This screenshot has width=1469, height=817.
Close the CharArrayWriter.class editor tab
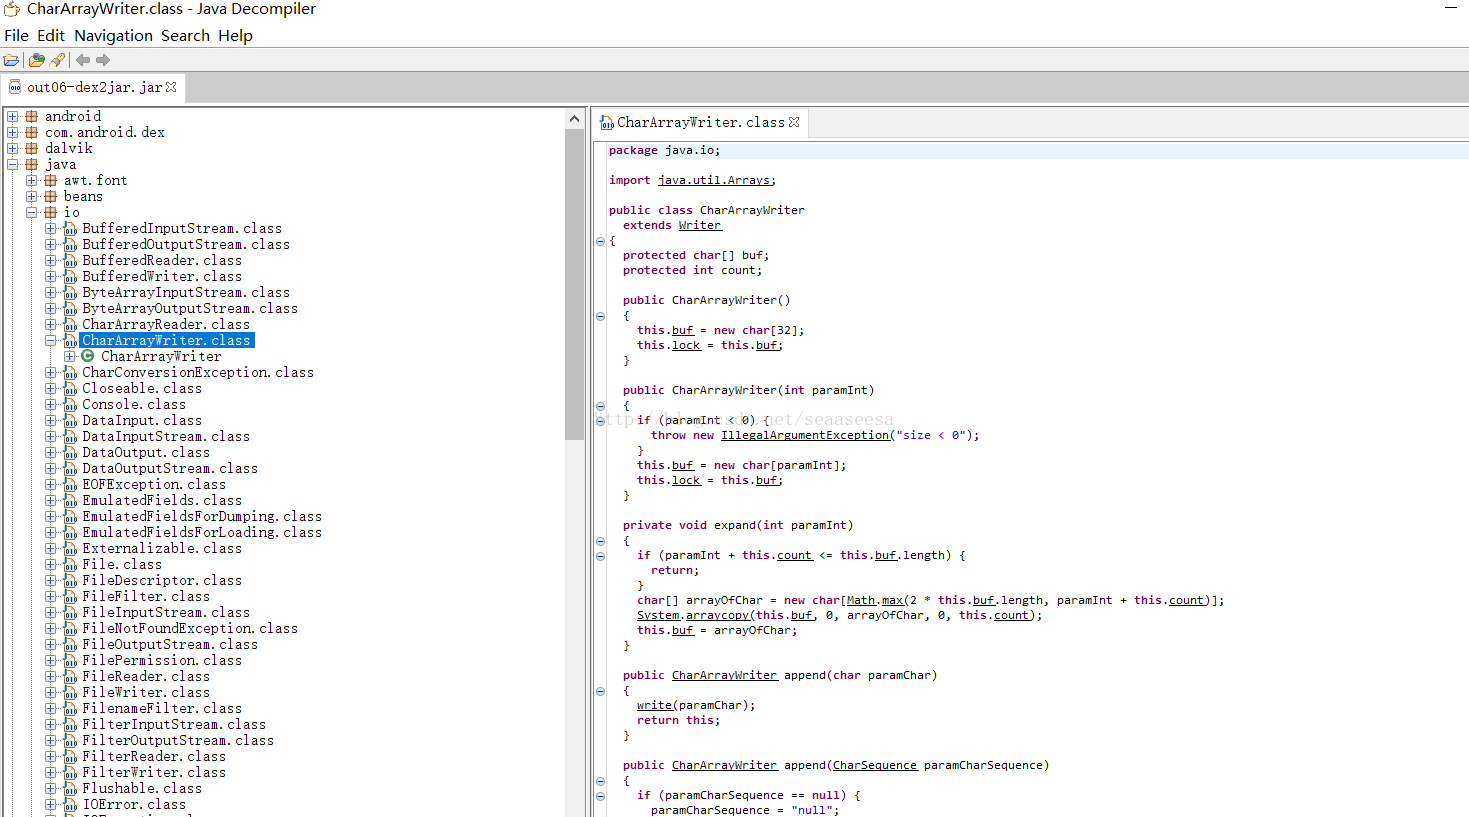[x=794, y=122]
